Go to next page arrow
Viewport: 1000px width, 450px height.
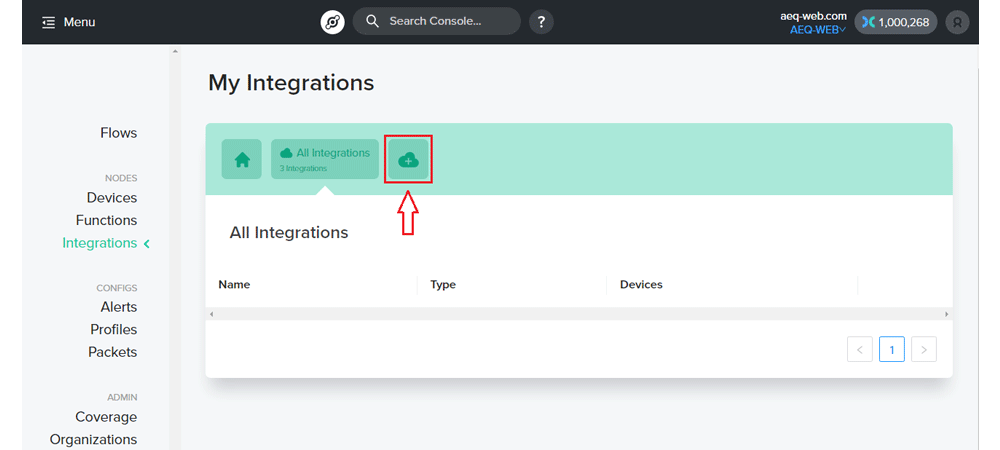924,349
